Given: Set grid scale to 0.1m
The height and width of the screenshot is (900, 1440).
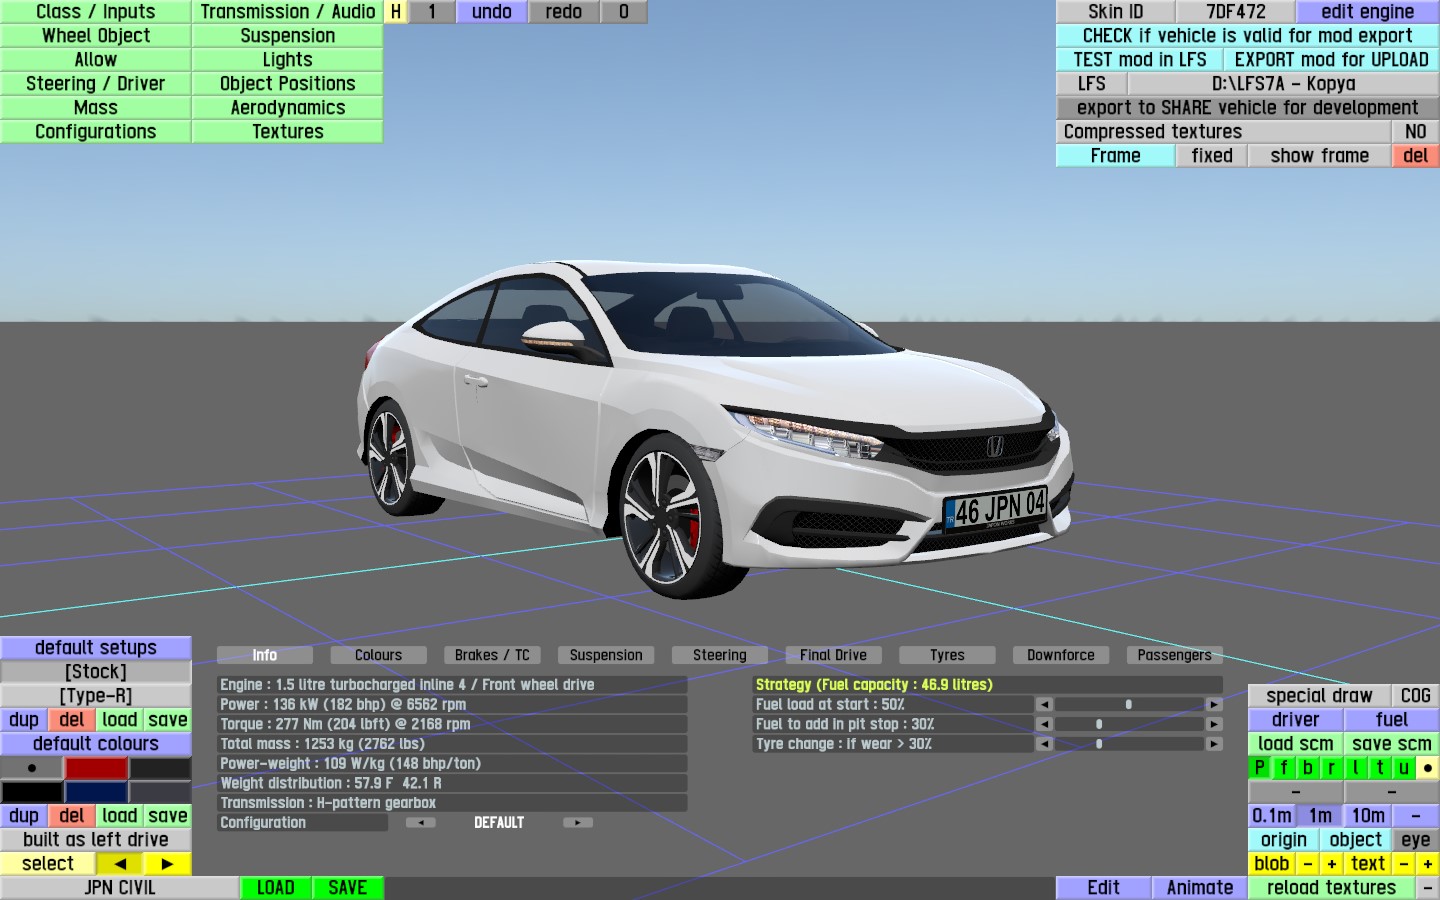Looking at the screenshot, I should click(x=1271, y=816).
